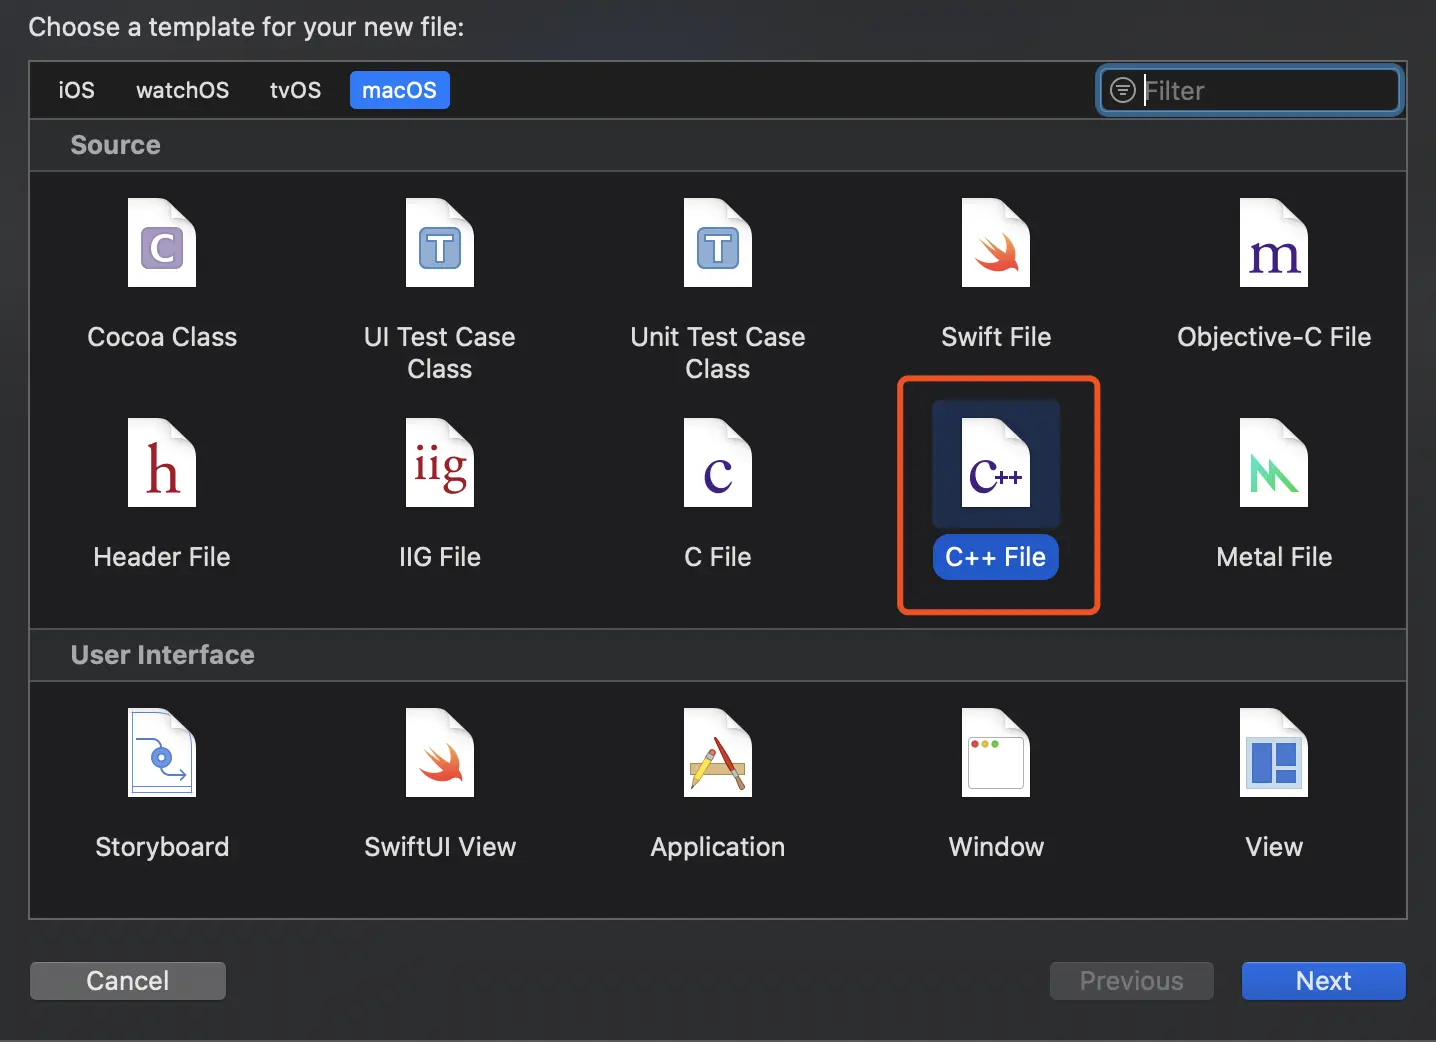The height and width of the screenshot is (1042, 1436).
Task: Select the Application template icon
Action: pos(718,753)
